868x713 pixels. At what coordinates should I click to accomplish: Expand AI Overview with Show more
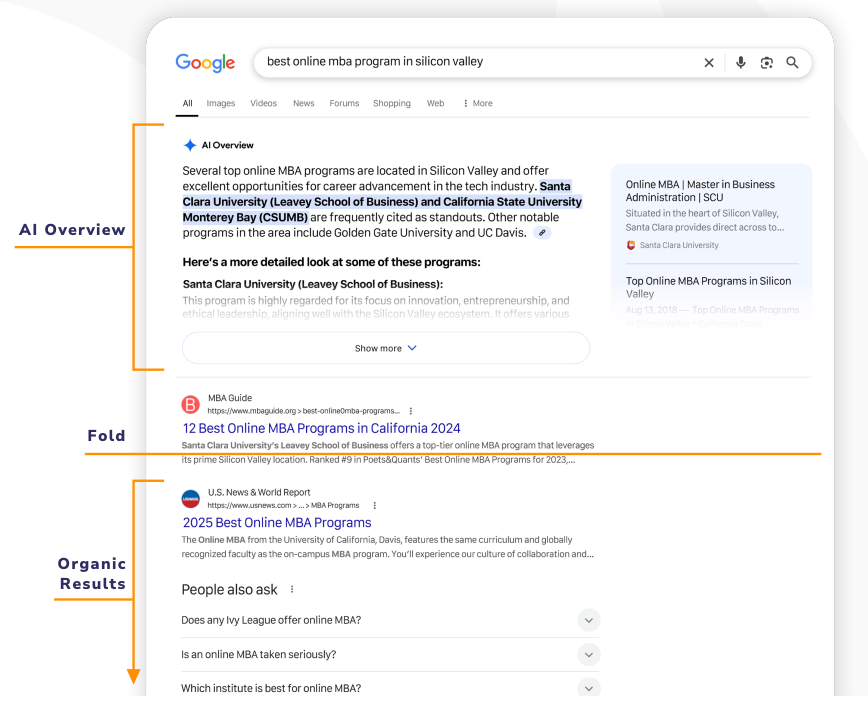[x=385, y=348]
